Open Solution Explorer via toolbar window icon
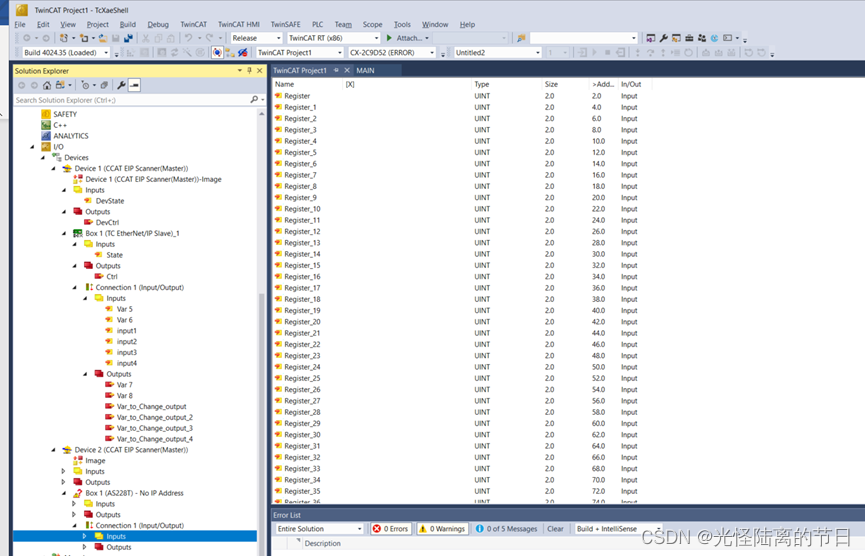 click(651, 38)
